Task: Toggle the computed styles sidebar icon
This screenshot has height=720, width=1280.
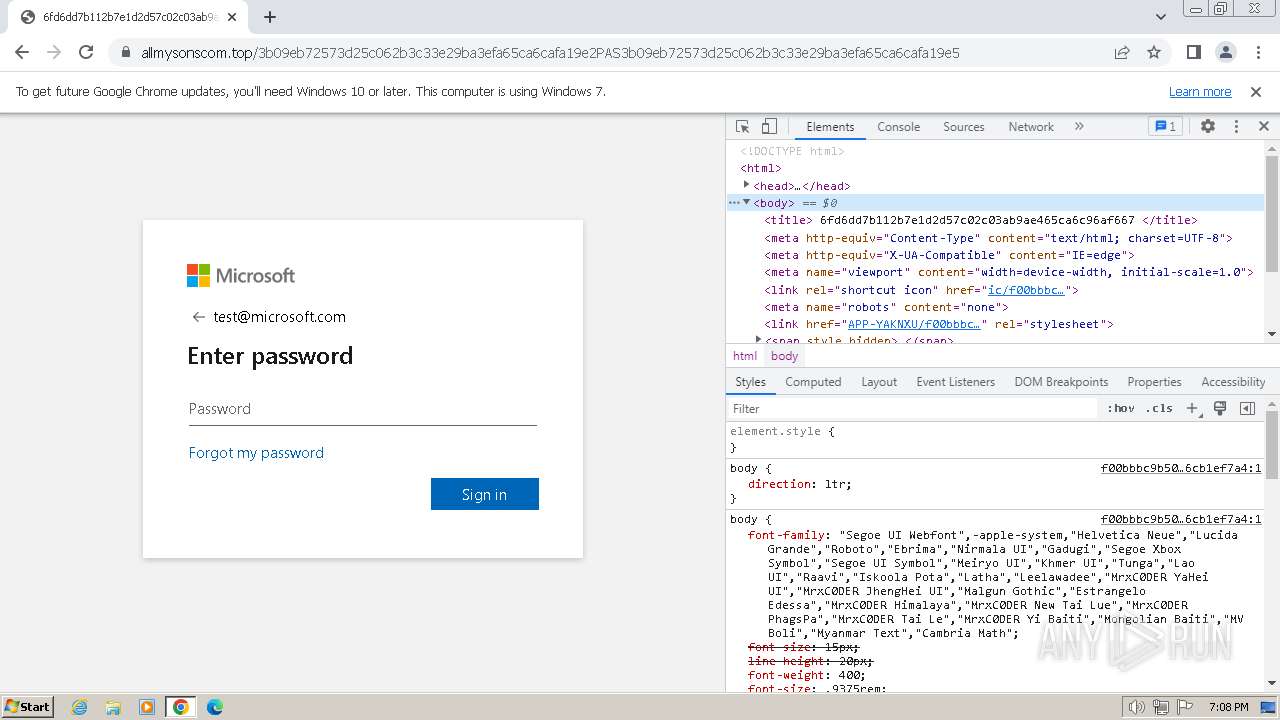Action: (x=1247, y=408)
